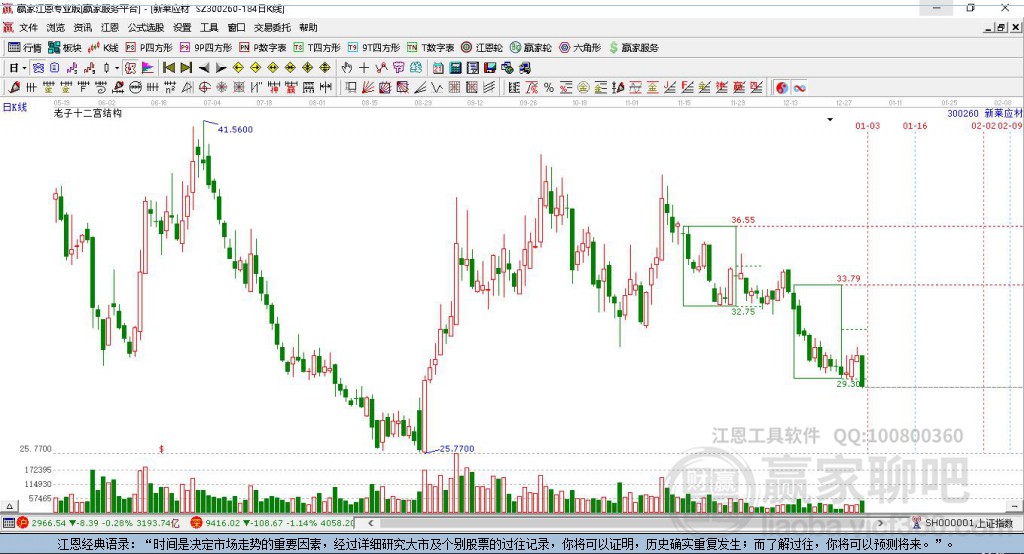The image size is (1024, 554).
Task: Click the 33.79 box price label
Action: click(848, 279)
